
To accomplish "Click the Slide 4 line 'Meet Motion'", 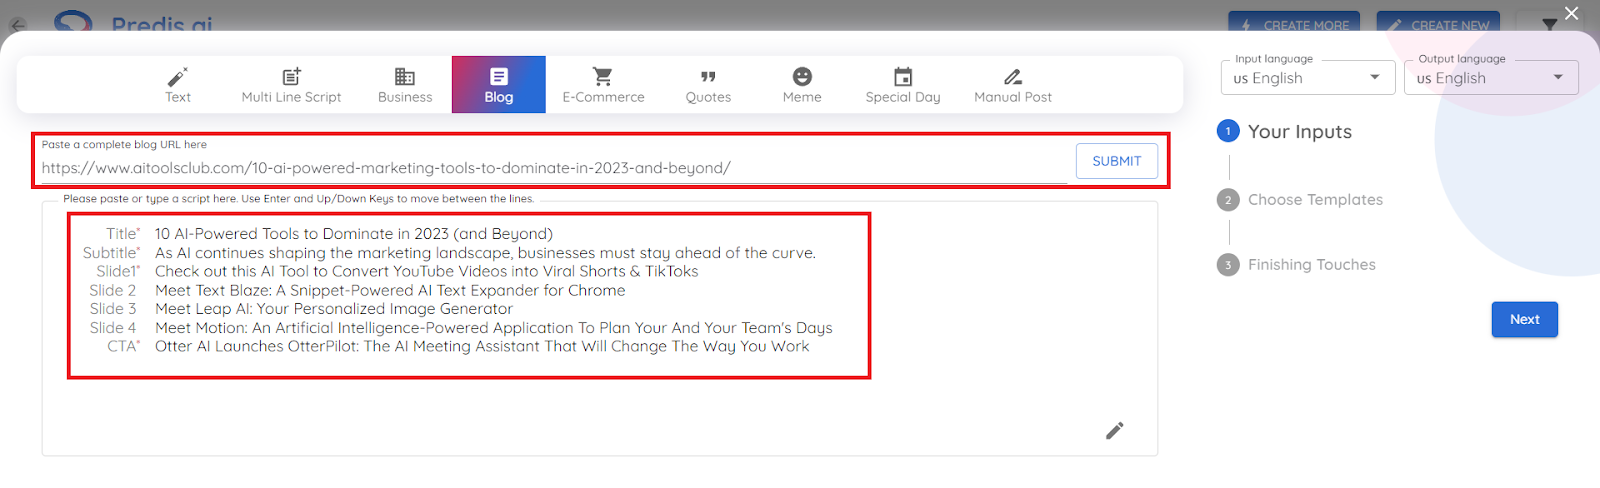I will pyautogui.click(x=494, y=328).
